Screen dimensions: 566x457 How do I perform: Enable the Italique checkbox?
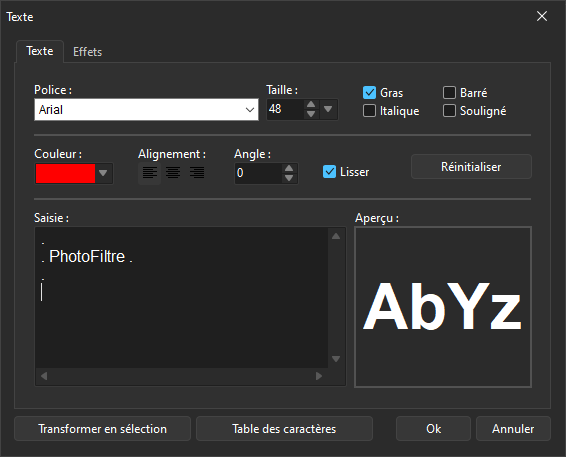click(x=369, y=111)
